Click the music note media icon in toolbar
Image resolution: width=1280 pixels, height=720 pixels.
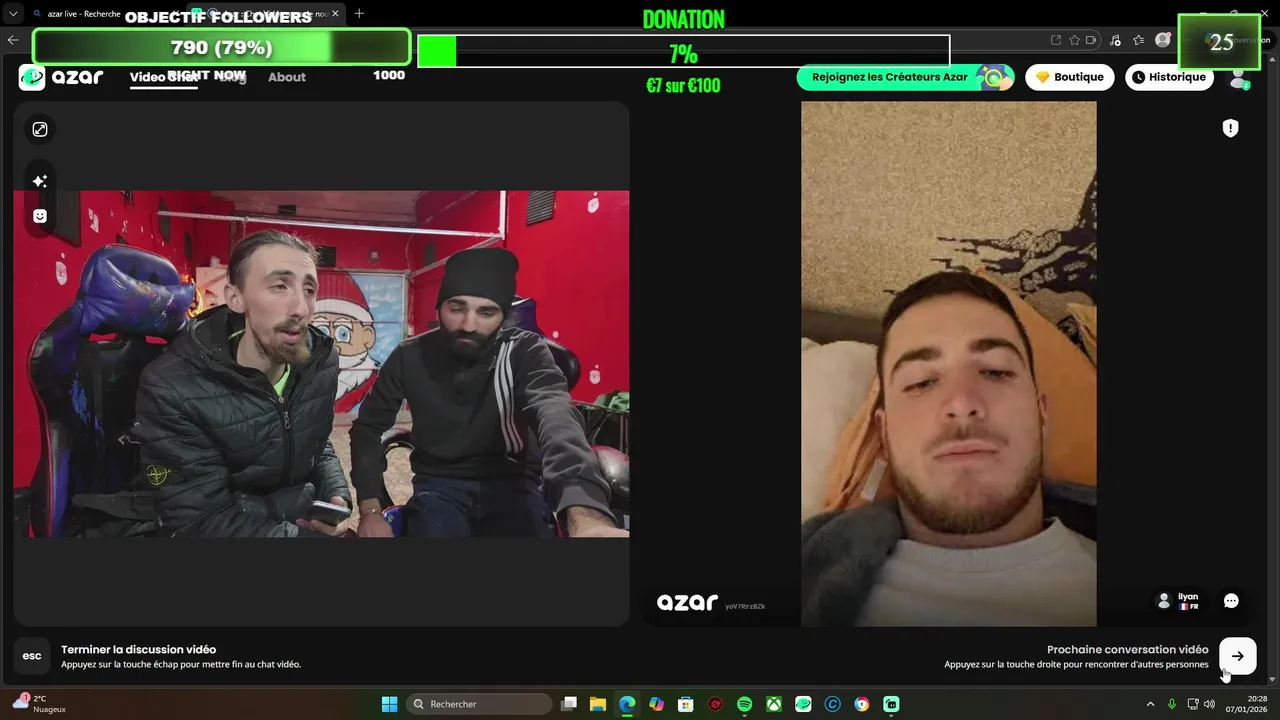pyautogui.click(x=1116, y=40)
